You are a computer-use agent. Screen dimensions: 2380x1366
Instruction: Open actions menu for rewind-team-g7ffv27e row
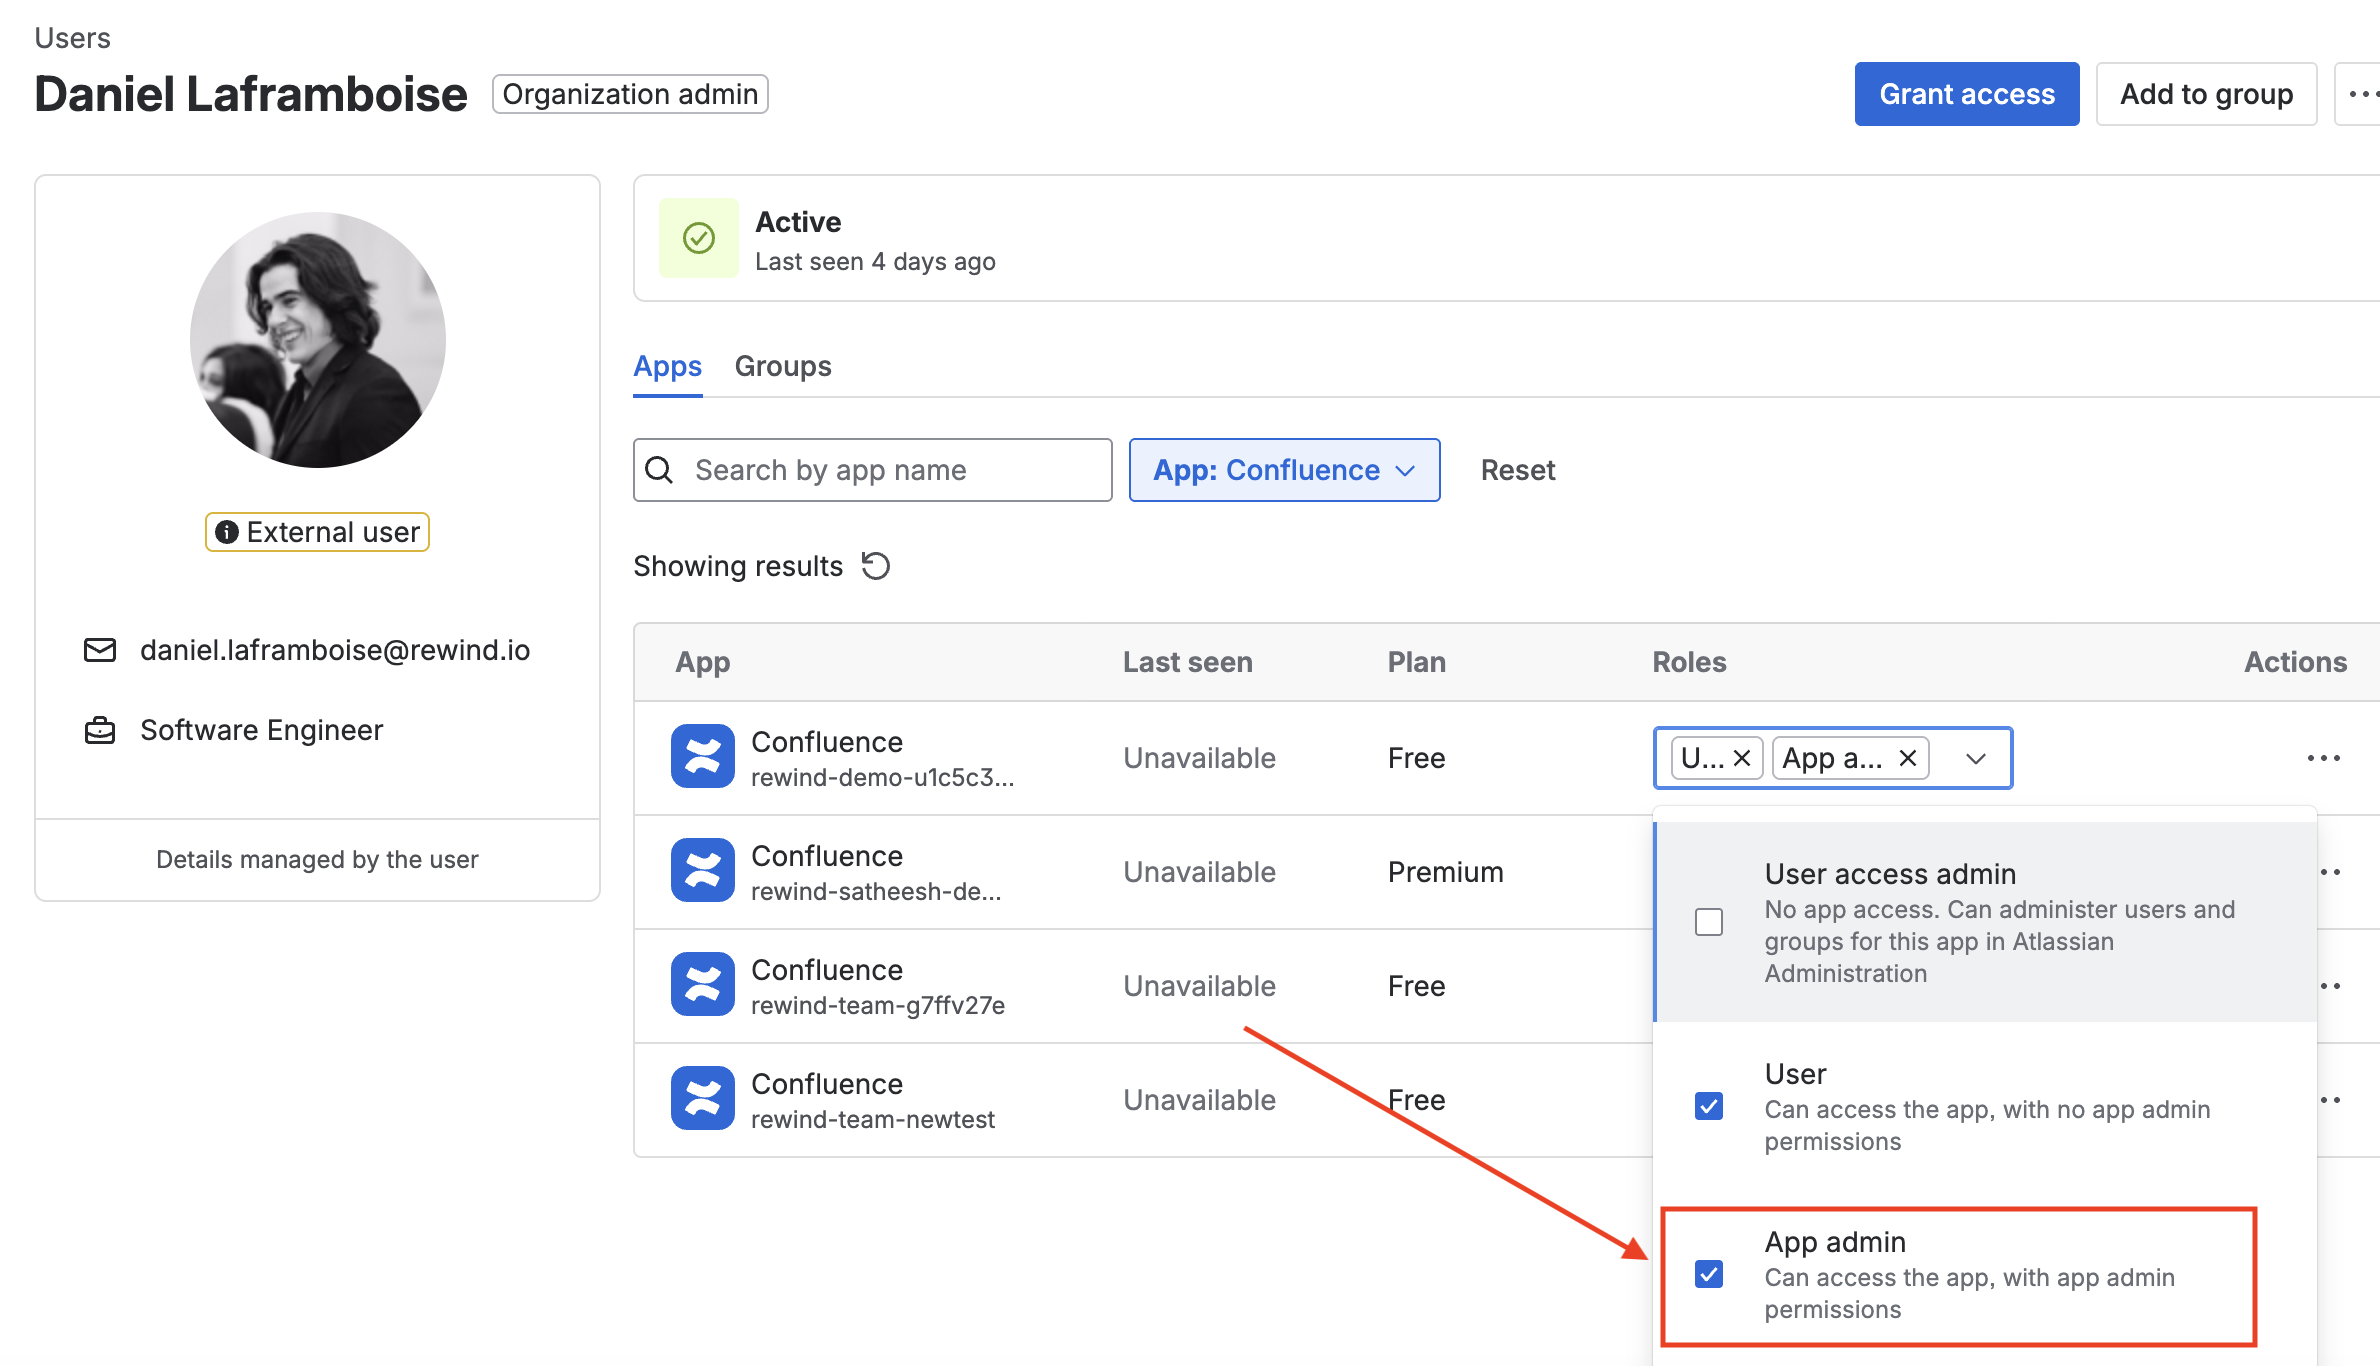click(2331, 986)
